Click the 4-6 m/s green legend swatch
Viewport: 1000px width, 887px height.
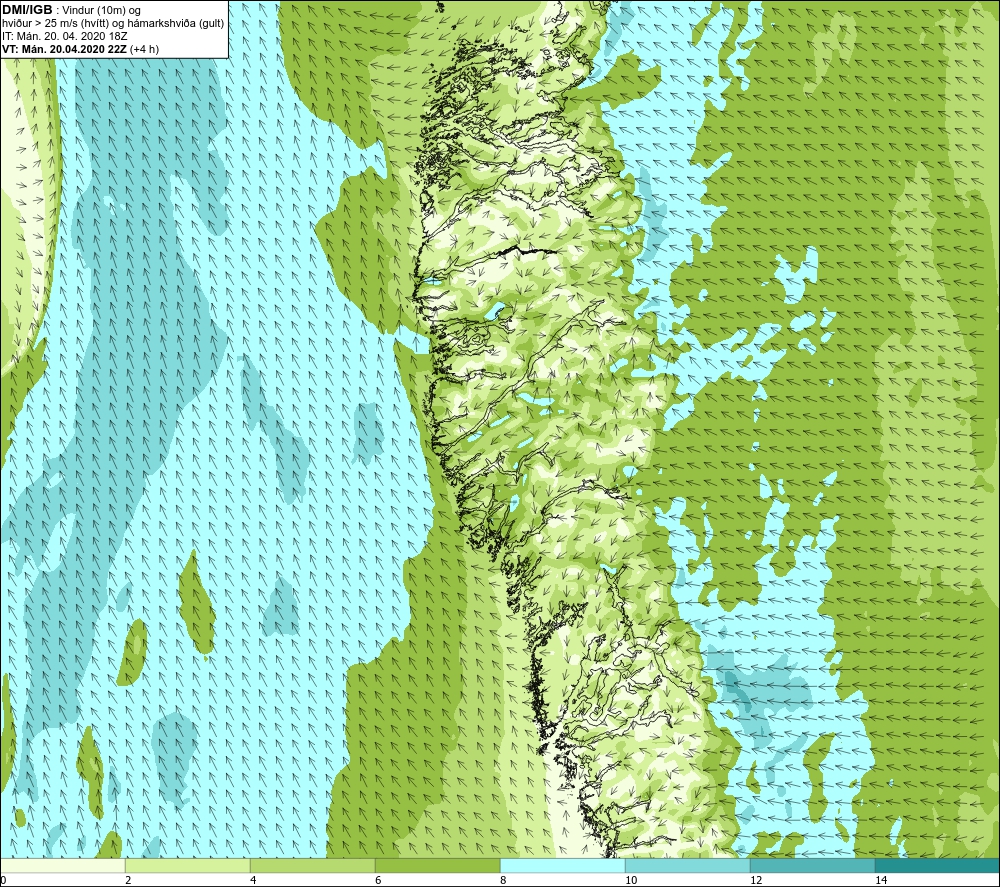click(312, 866)
